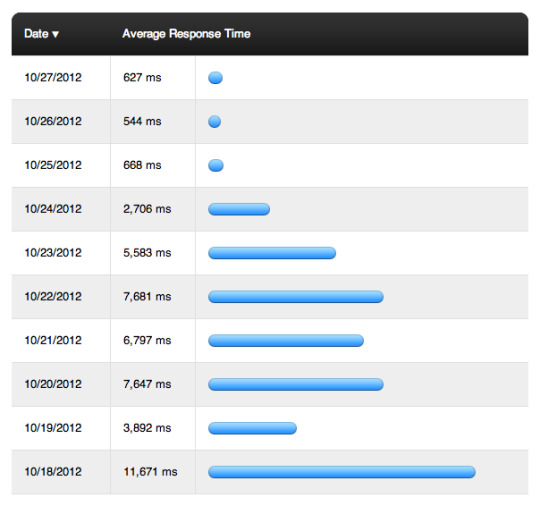Click the Average Response Time header
Image resolution: width=540 pixels, height=506 pixels.
coord(186,34)
